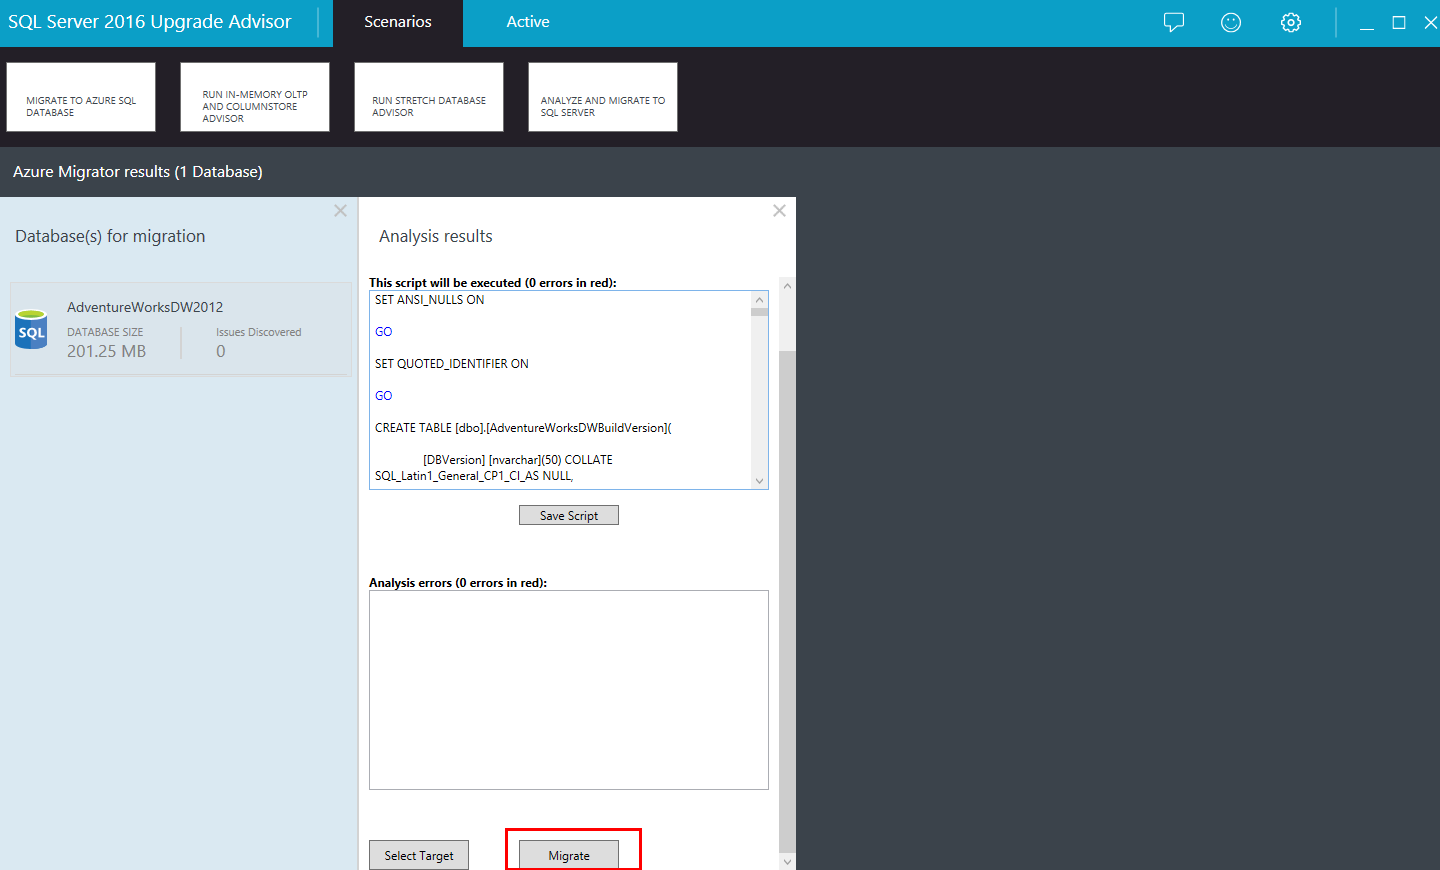
Task: Select Migrate to Azure SQL Database tile
Action: 81,97
